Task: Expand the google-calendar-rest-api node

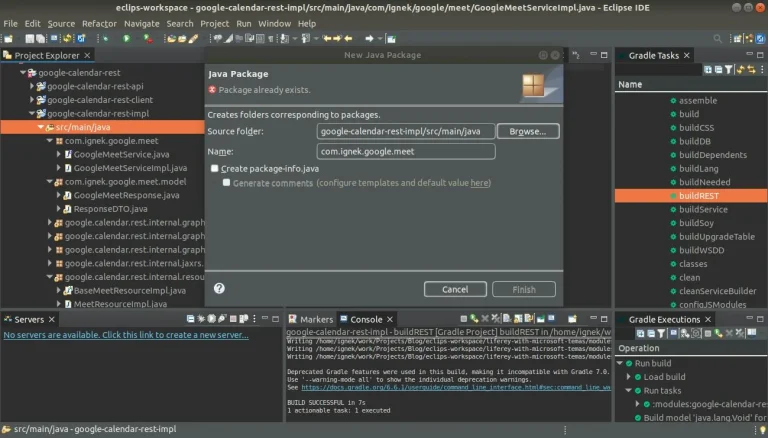Action: pos(32,86)
